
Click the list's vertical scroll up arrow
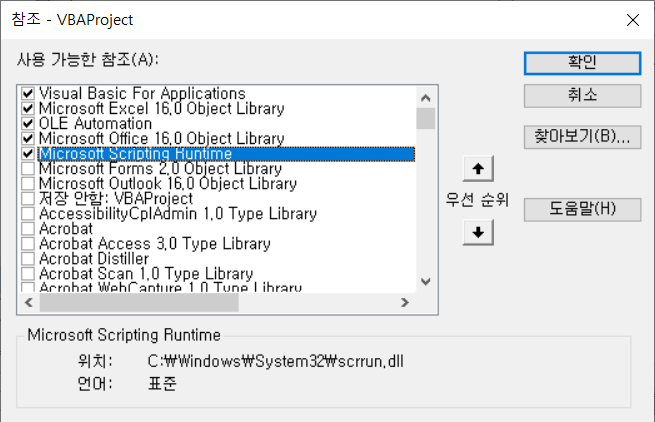426,98
